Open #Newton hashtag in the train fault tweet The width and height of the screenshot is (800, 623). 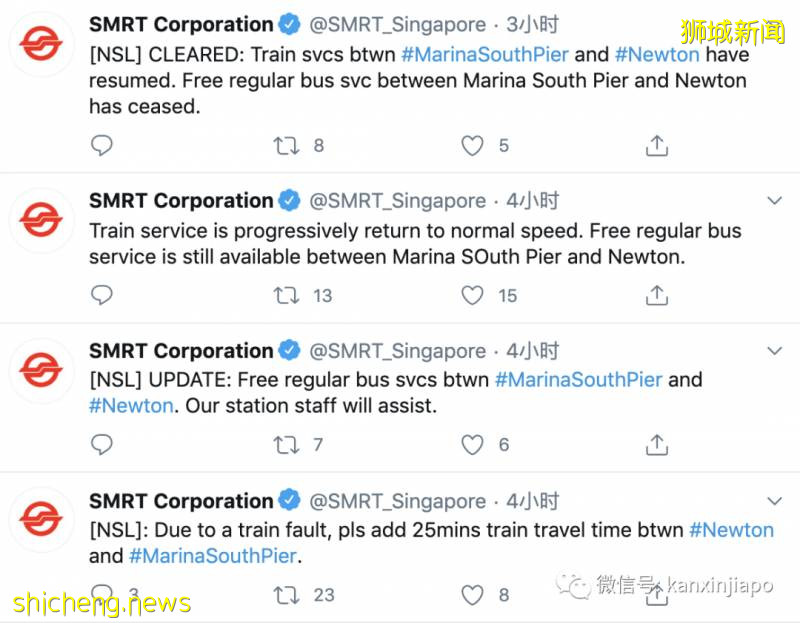(x=731, y=530)
